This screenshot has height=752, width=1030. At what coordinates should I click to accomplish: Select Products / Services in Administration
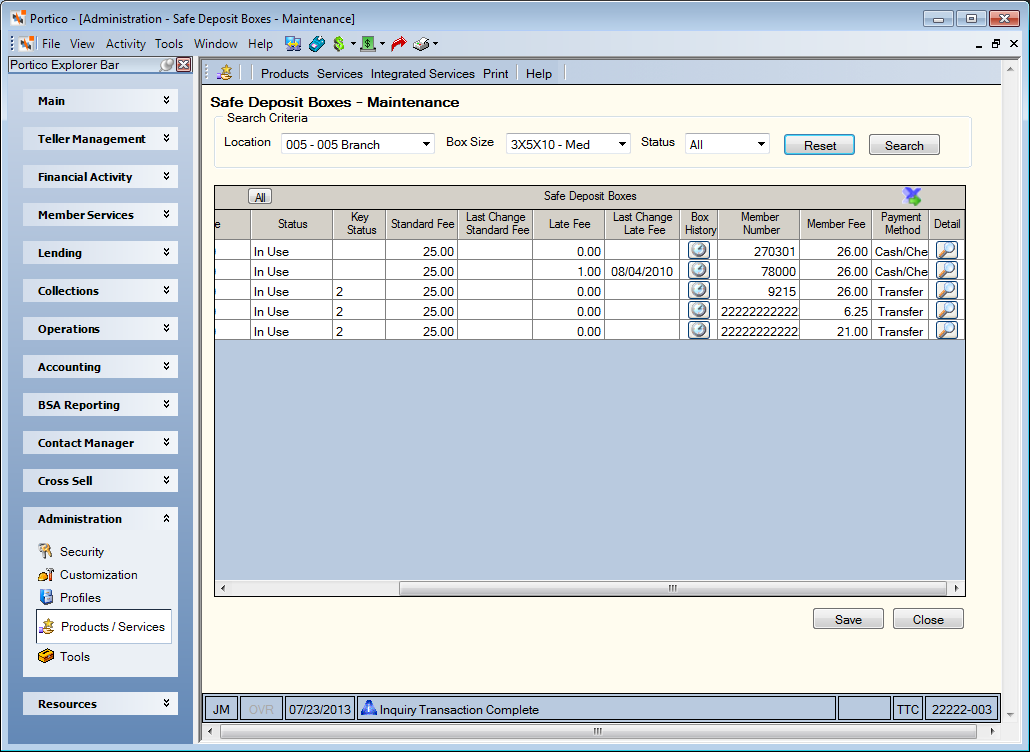click(x=104, y=627)
